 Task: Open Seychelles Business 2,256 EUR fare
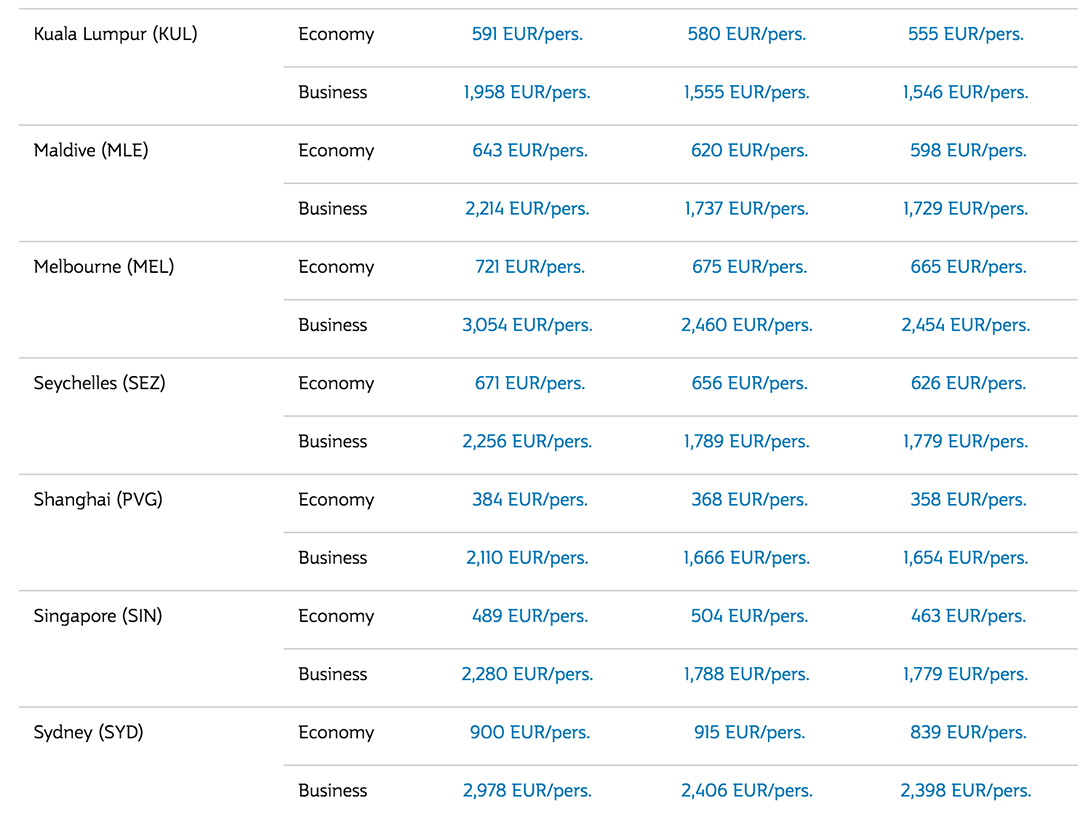(x=527, y=441)
